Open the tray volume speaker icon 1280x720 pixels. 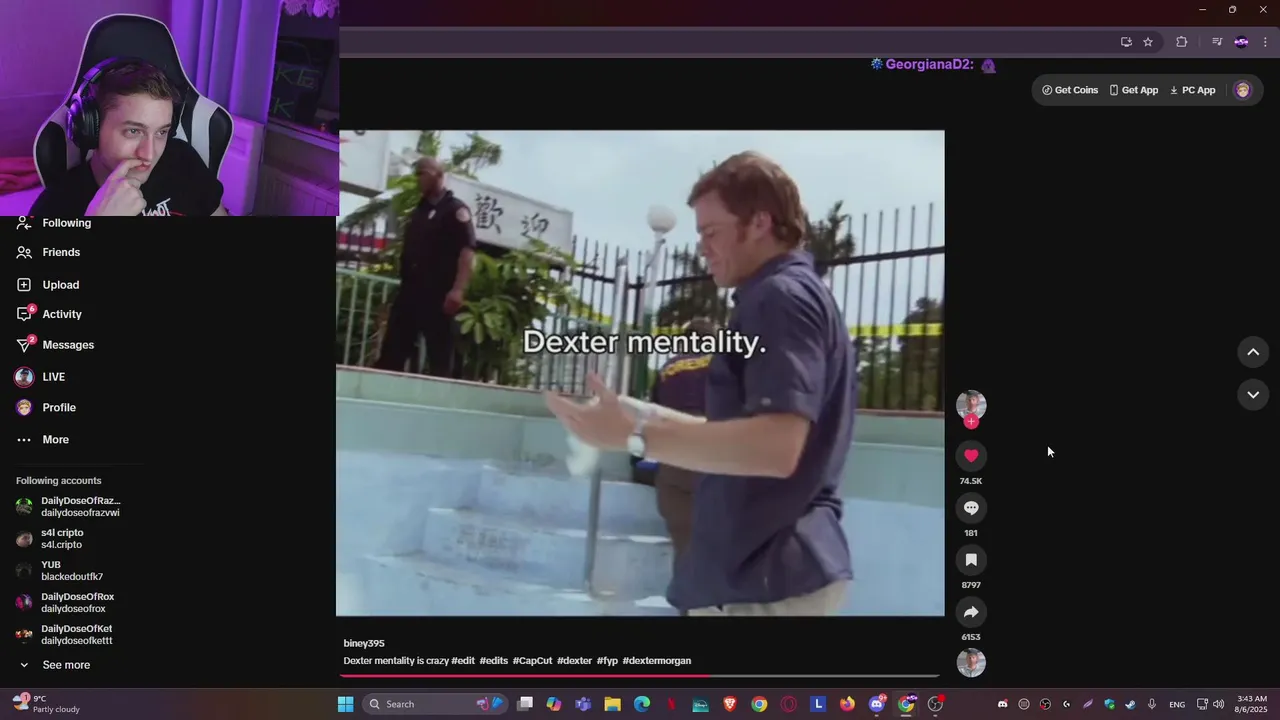pyautogui.click(x=1218, y=704)
